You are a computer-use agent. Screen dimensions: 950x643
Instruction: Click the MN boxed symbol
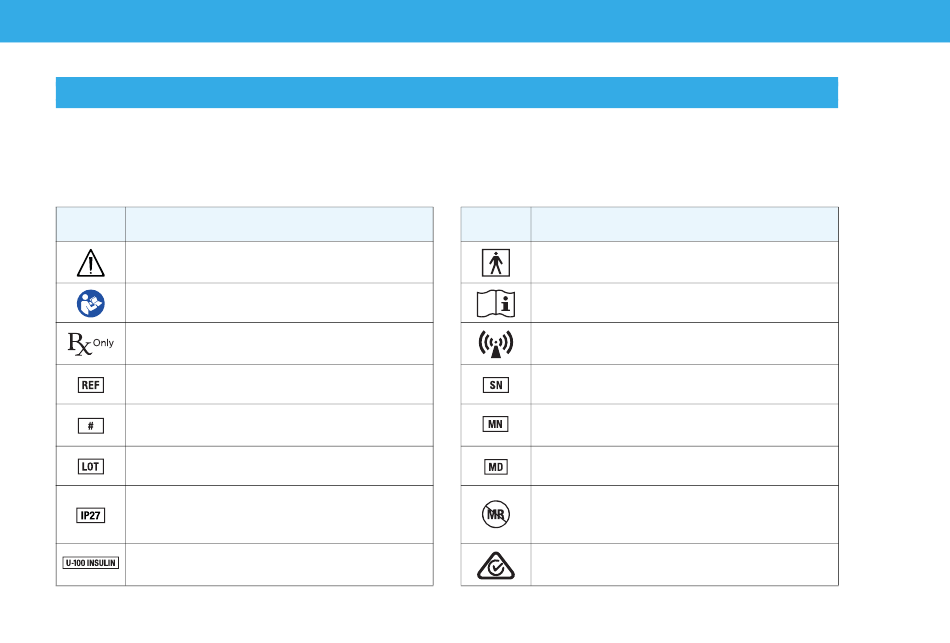pos(496,424)
